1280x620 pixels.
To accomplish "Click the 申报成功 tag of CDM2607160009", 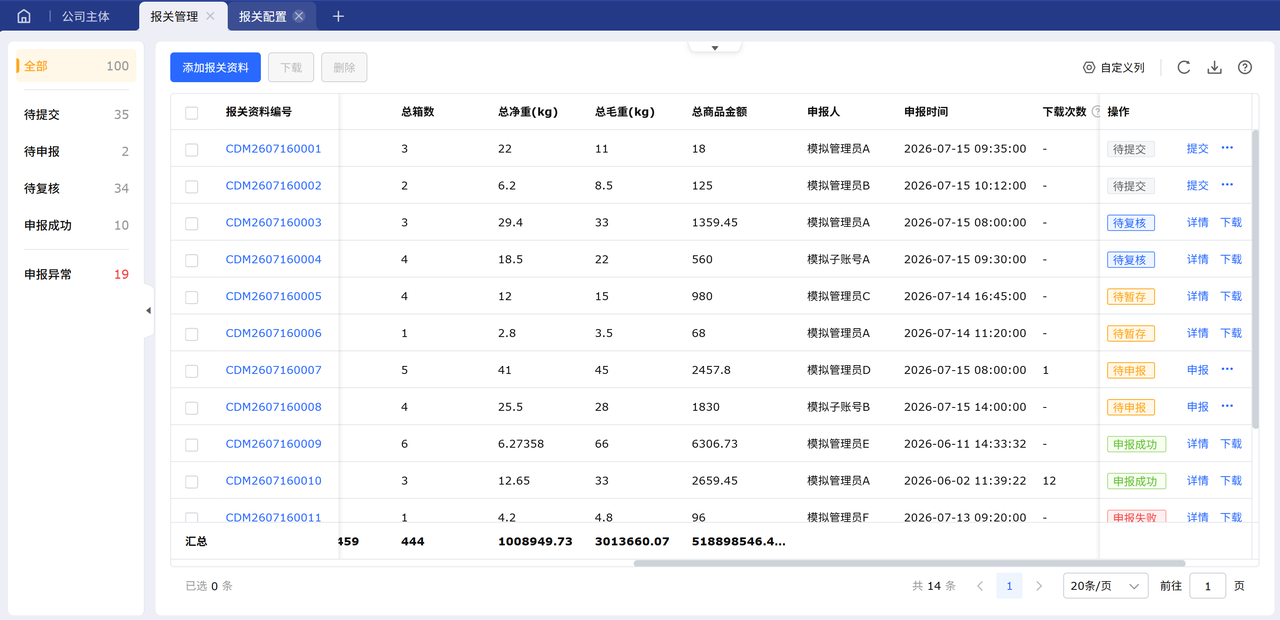I will [x=1136, y=444].
